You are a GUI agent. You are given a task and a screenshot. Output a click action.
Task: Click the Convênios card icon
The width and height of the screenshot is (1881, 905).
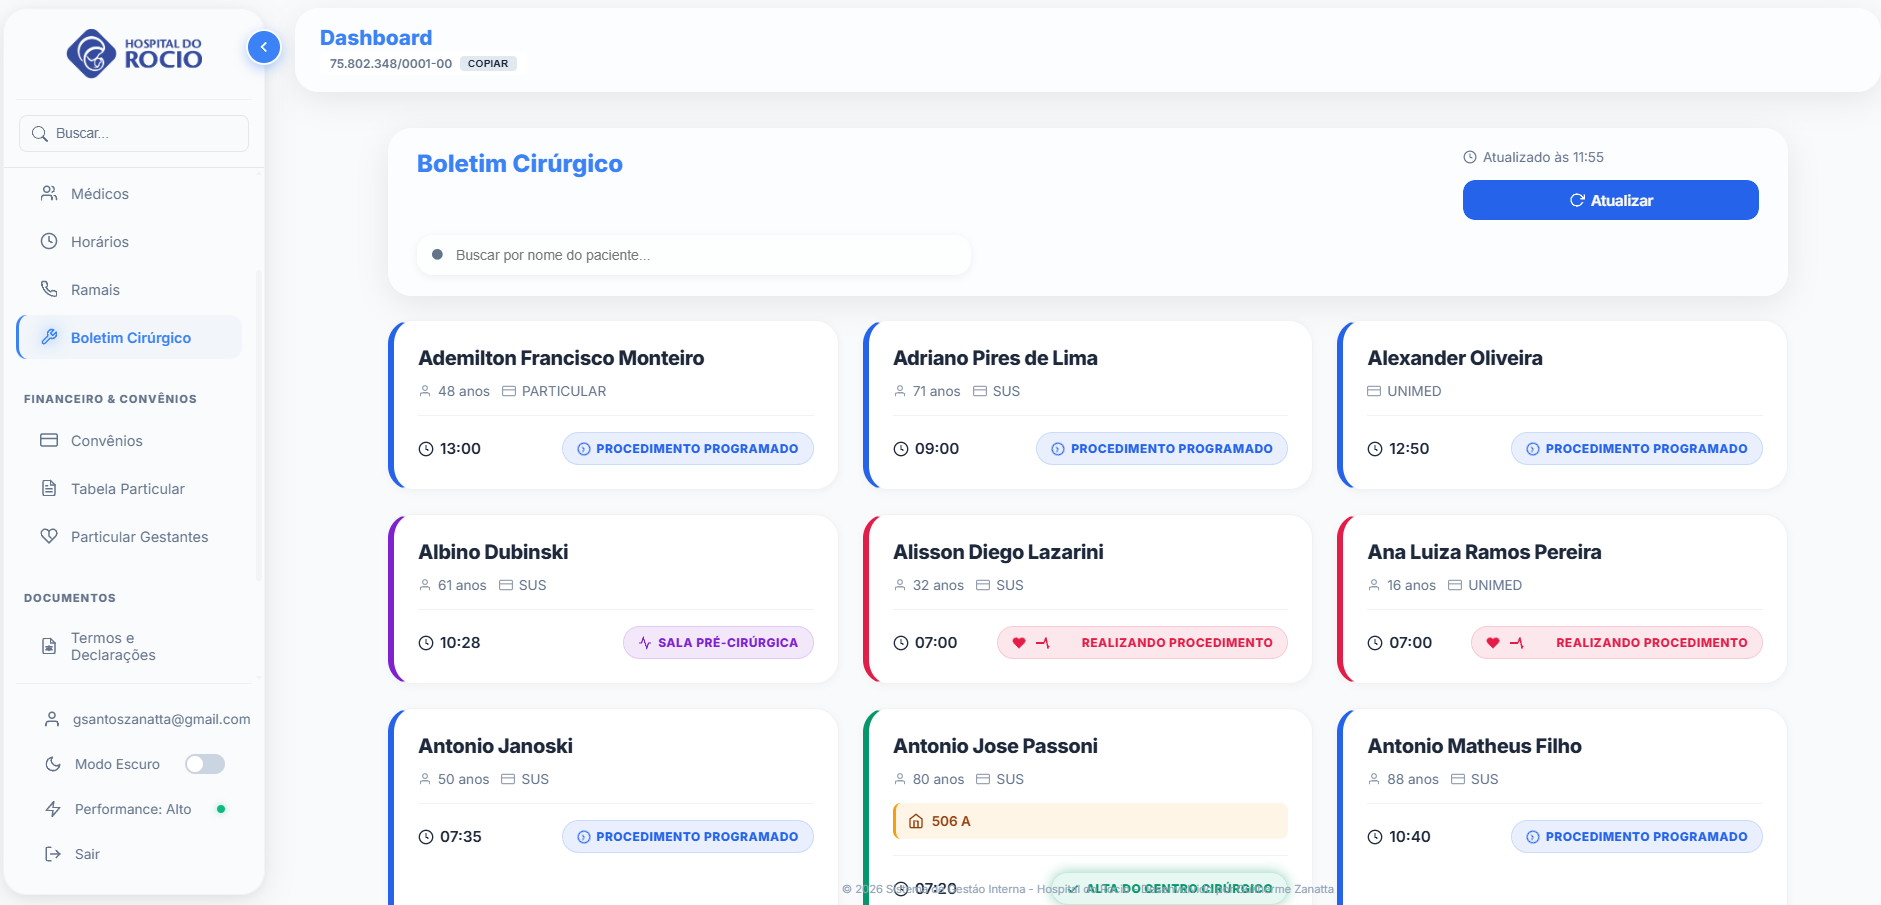[x=49, y=440]
